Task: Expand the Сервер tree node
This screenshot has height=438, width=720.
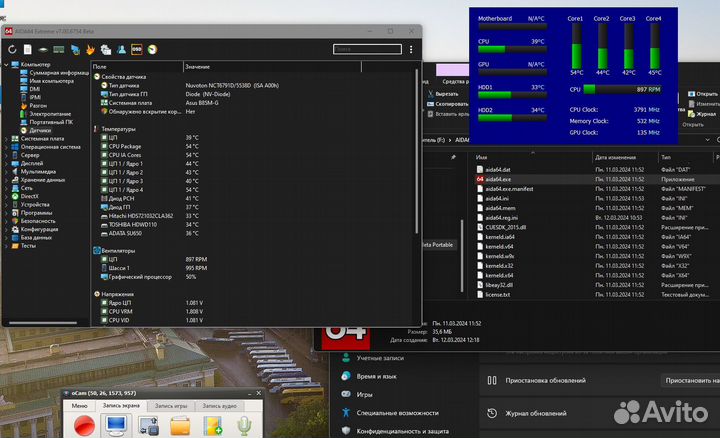Action: [x=6, y=155]
